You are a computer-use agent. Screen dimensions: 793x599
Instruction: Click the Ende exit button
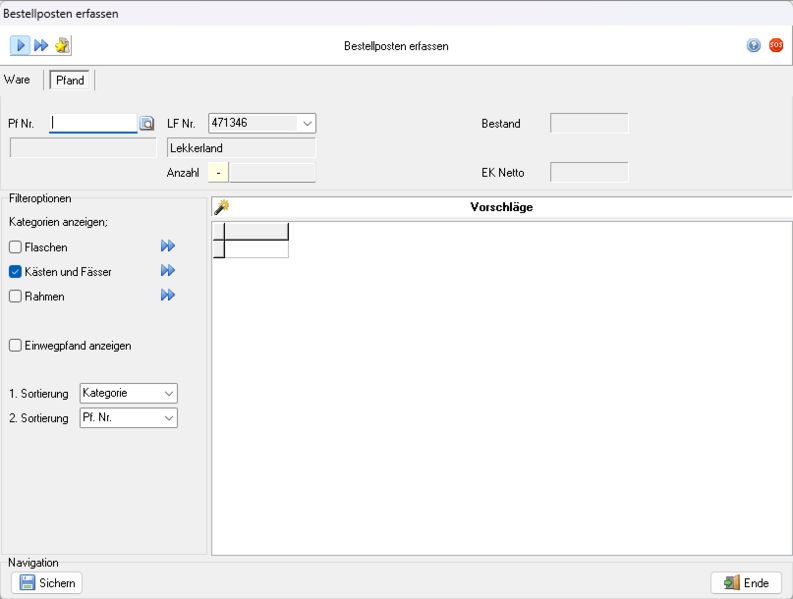pos(746,583)
